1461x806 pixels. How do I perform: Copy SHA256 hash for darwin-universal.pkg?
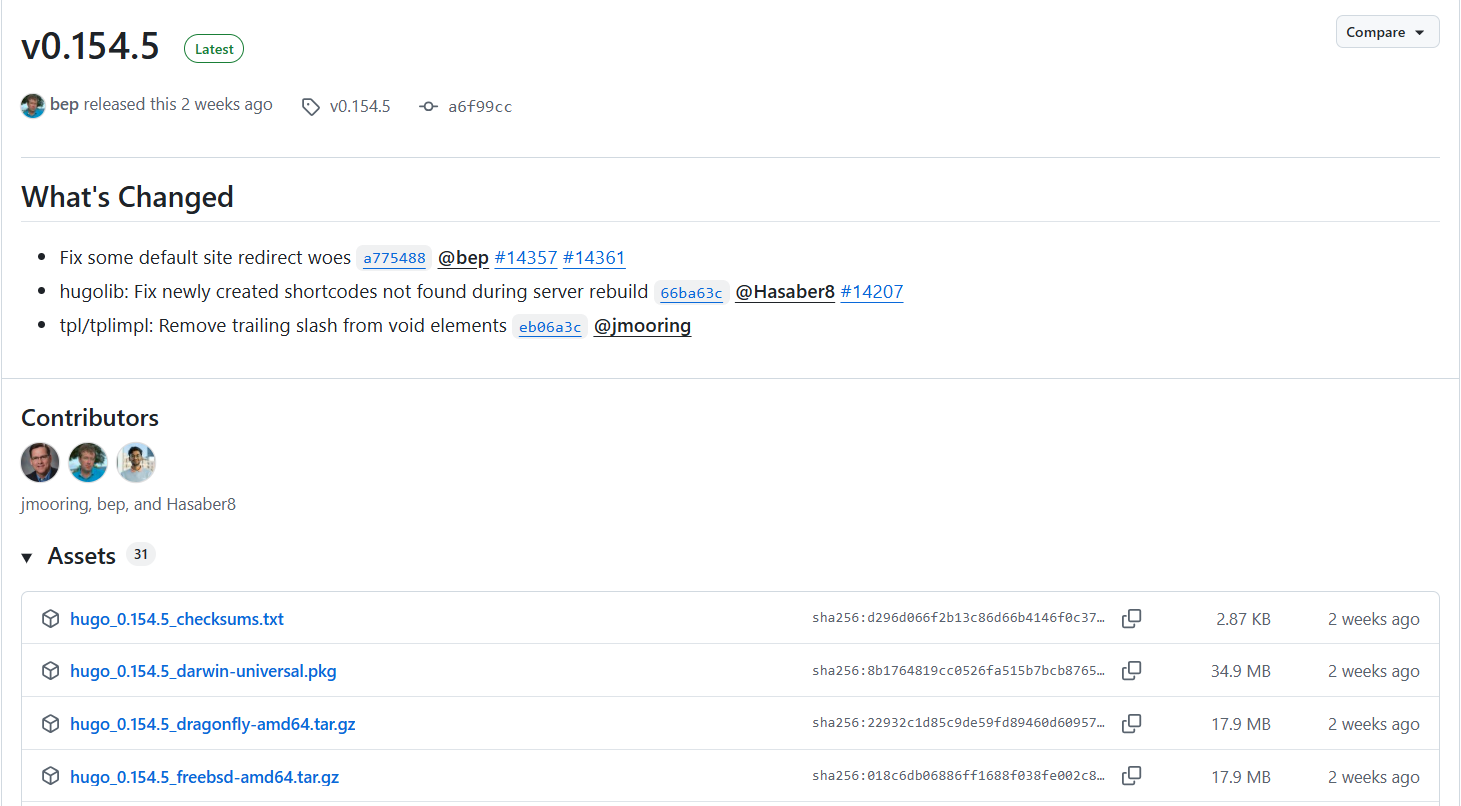pyautogui.click(x=1131, y=671)
